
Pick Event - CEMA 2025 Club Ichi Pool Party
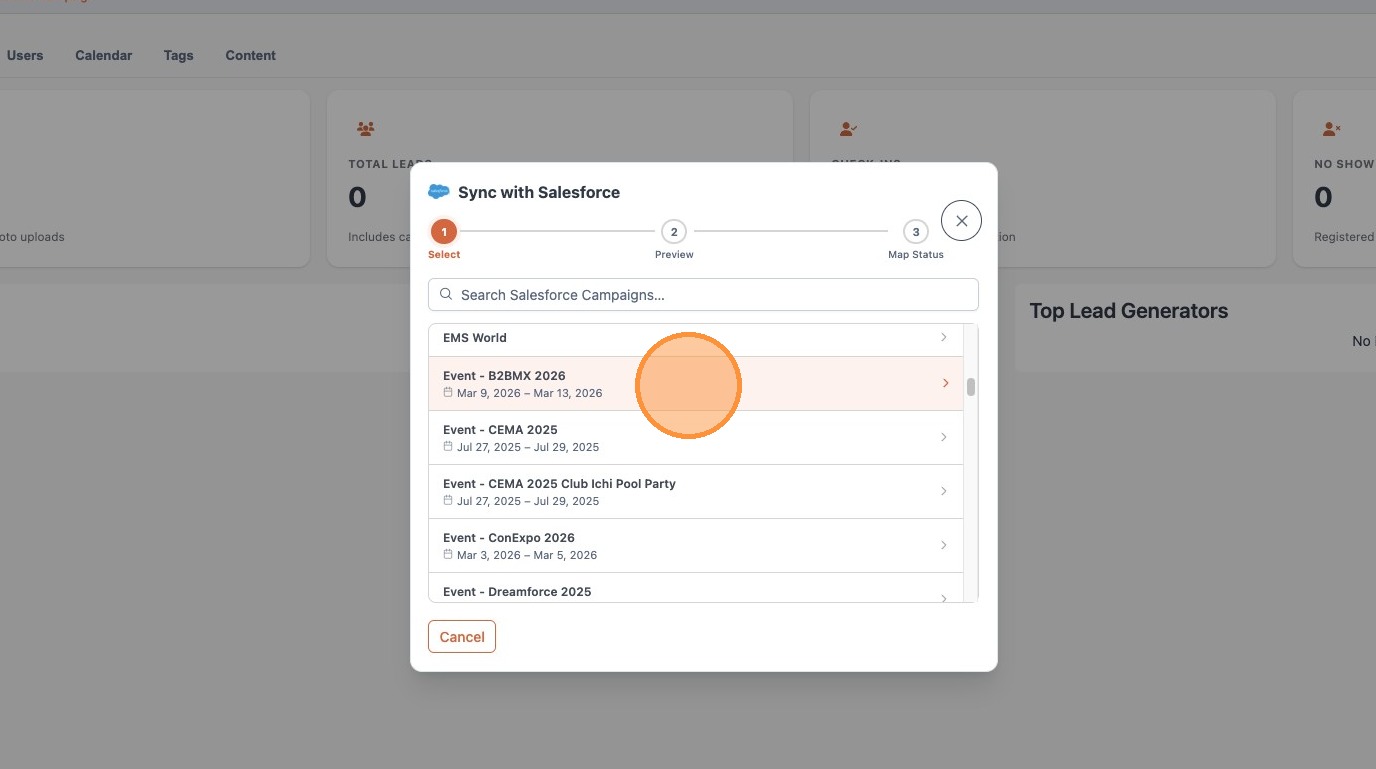pos(559,484)
